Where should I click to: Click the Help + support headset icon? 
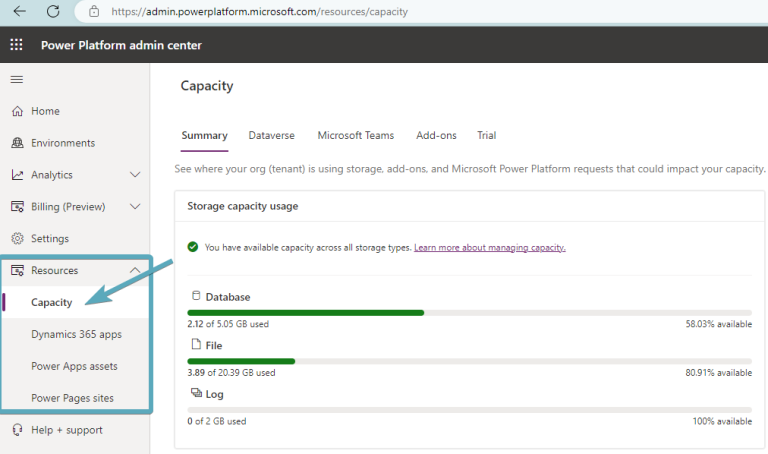[x=17, y=430]
